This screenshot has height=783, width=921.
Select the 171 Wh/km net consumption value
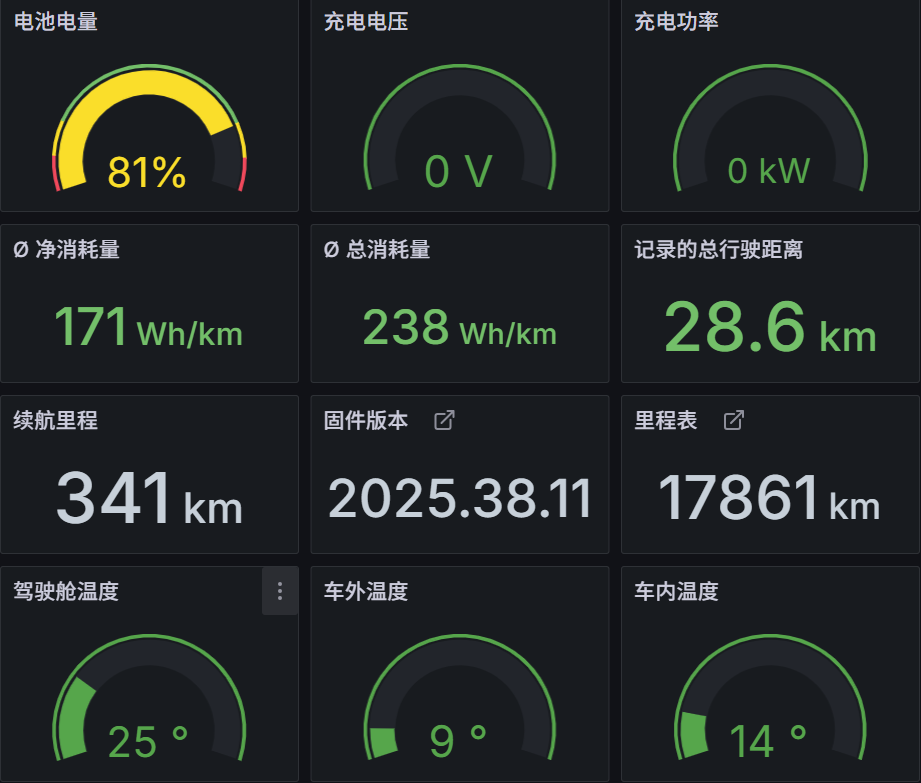pos(148,328)
